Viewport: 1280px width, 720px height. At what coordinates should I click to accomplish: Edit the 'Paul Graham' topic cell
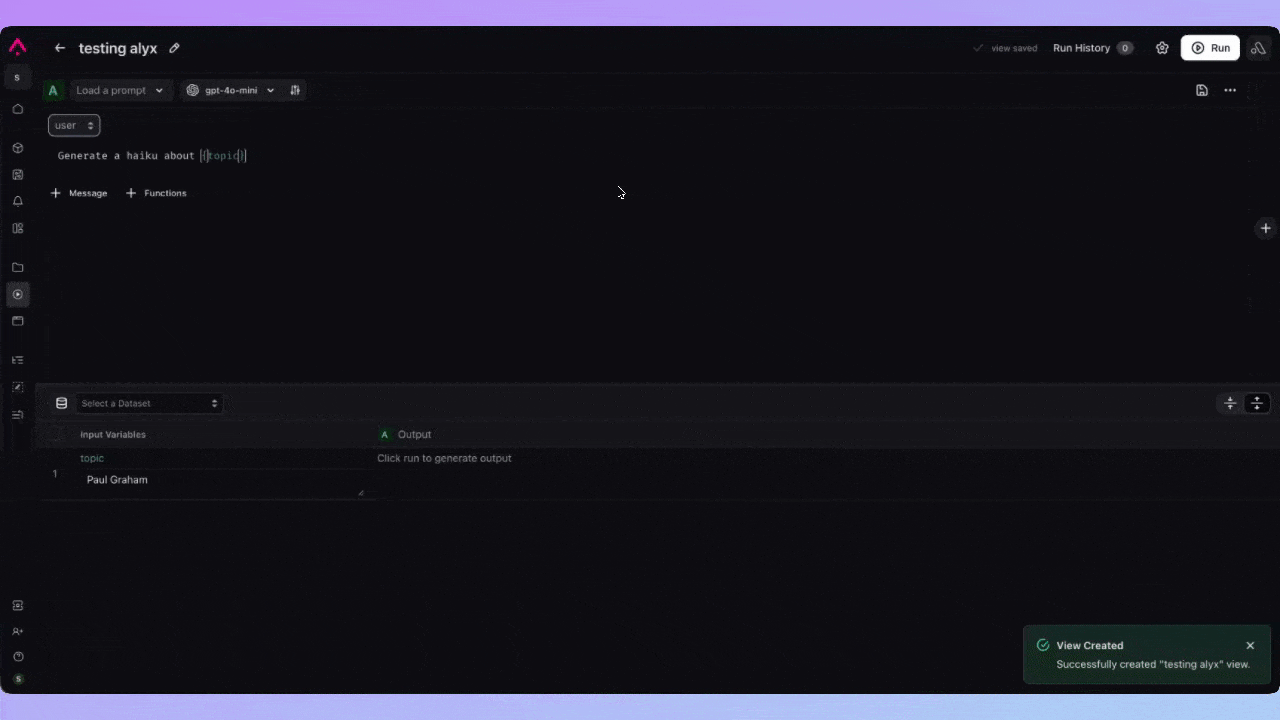click(117, 480)
